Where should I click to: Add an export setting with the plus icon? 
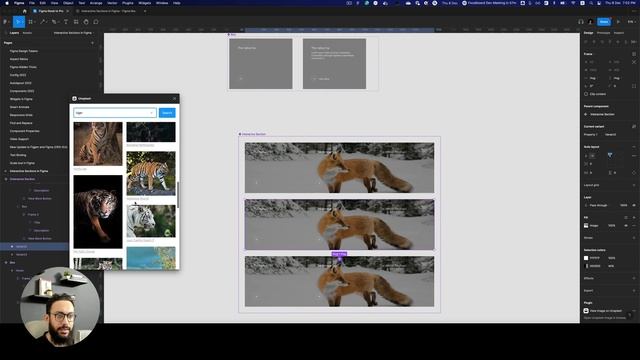(634, 291)
